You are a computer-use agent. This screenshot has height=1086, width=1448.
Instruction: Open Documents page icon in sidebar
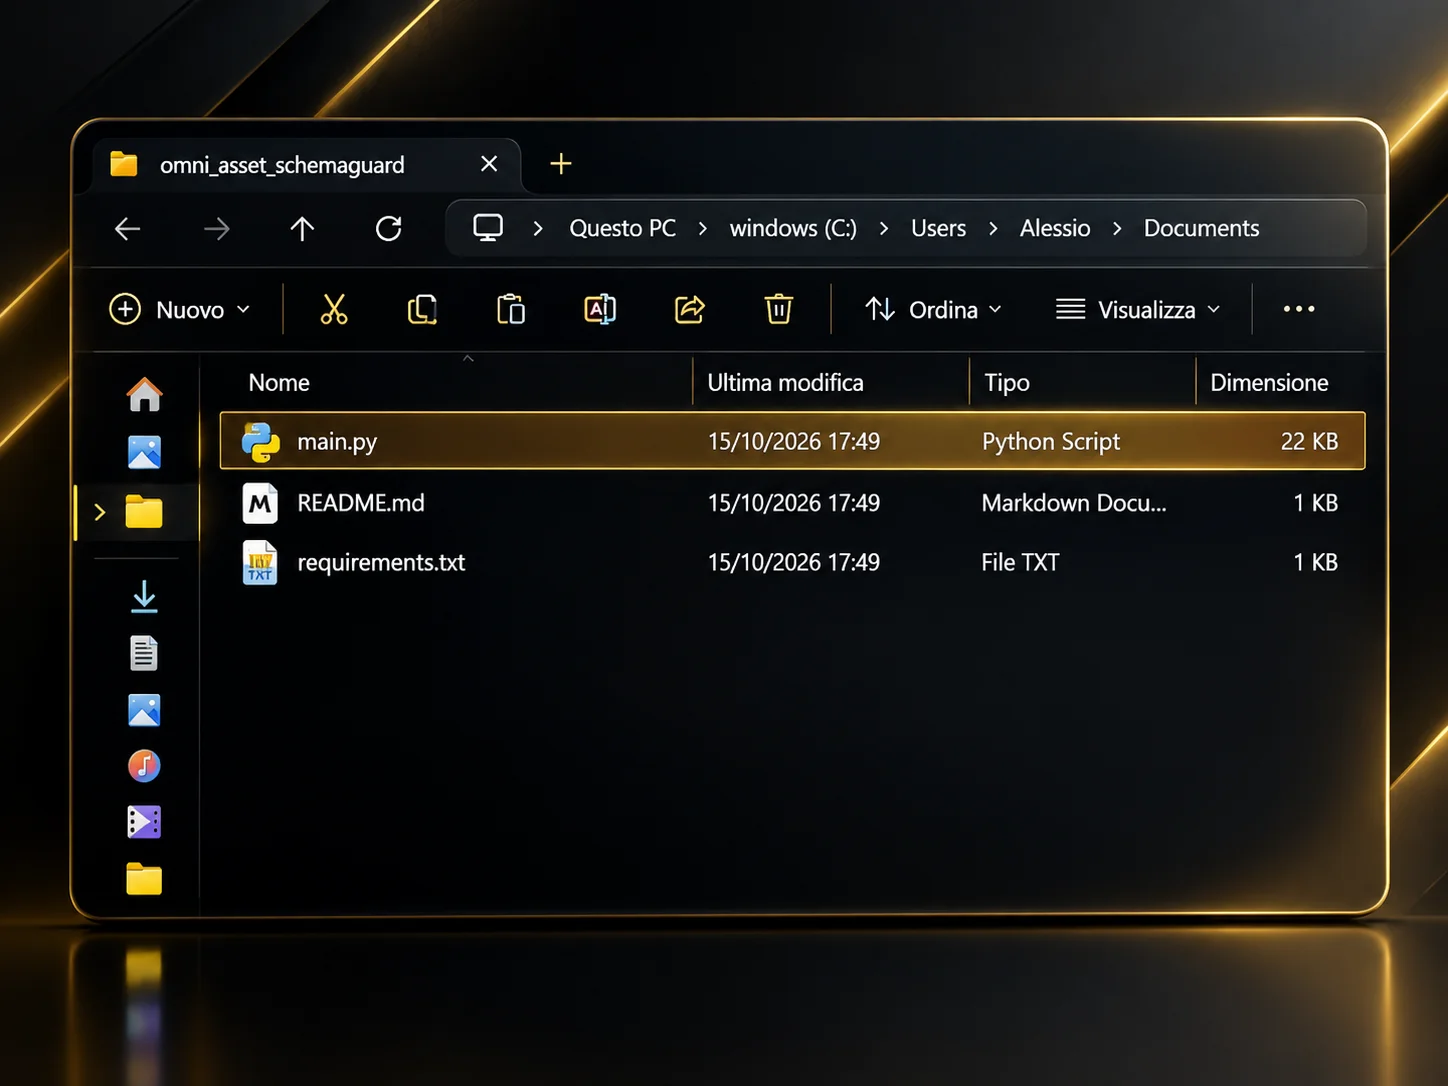point(144,653)
